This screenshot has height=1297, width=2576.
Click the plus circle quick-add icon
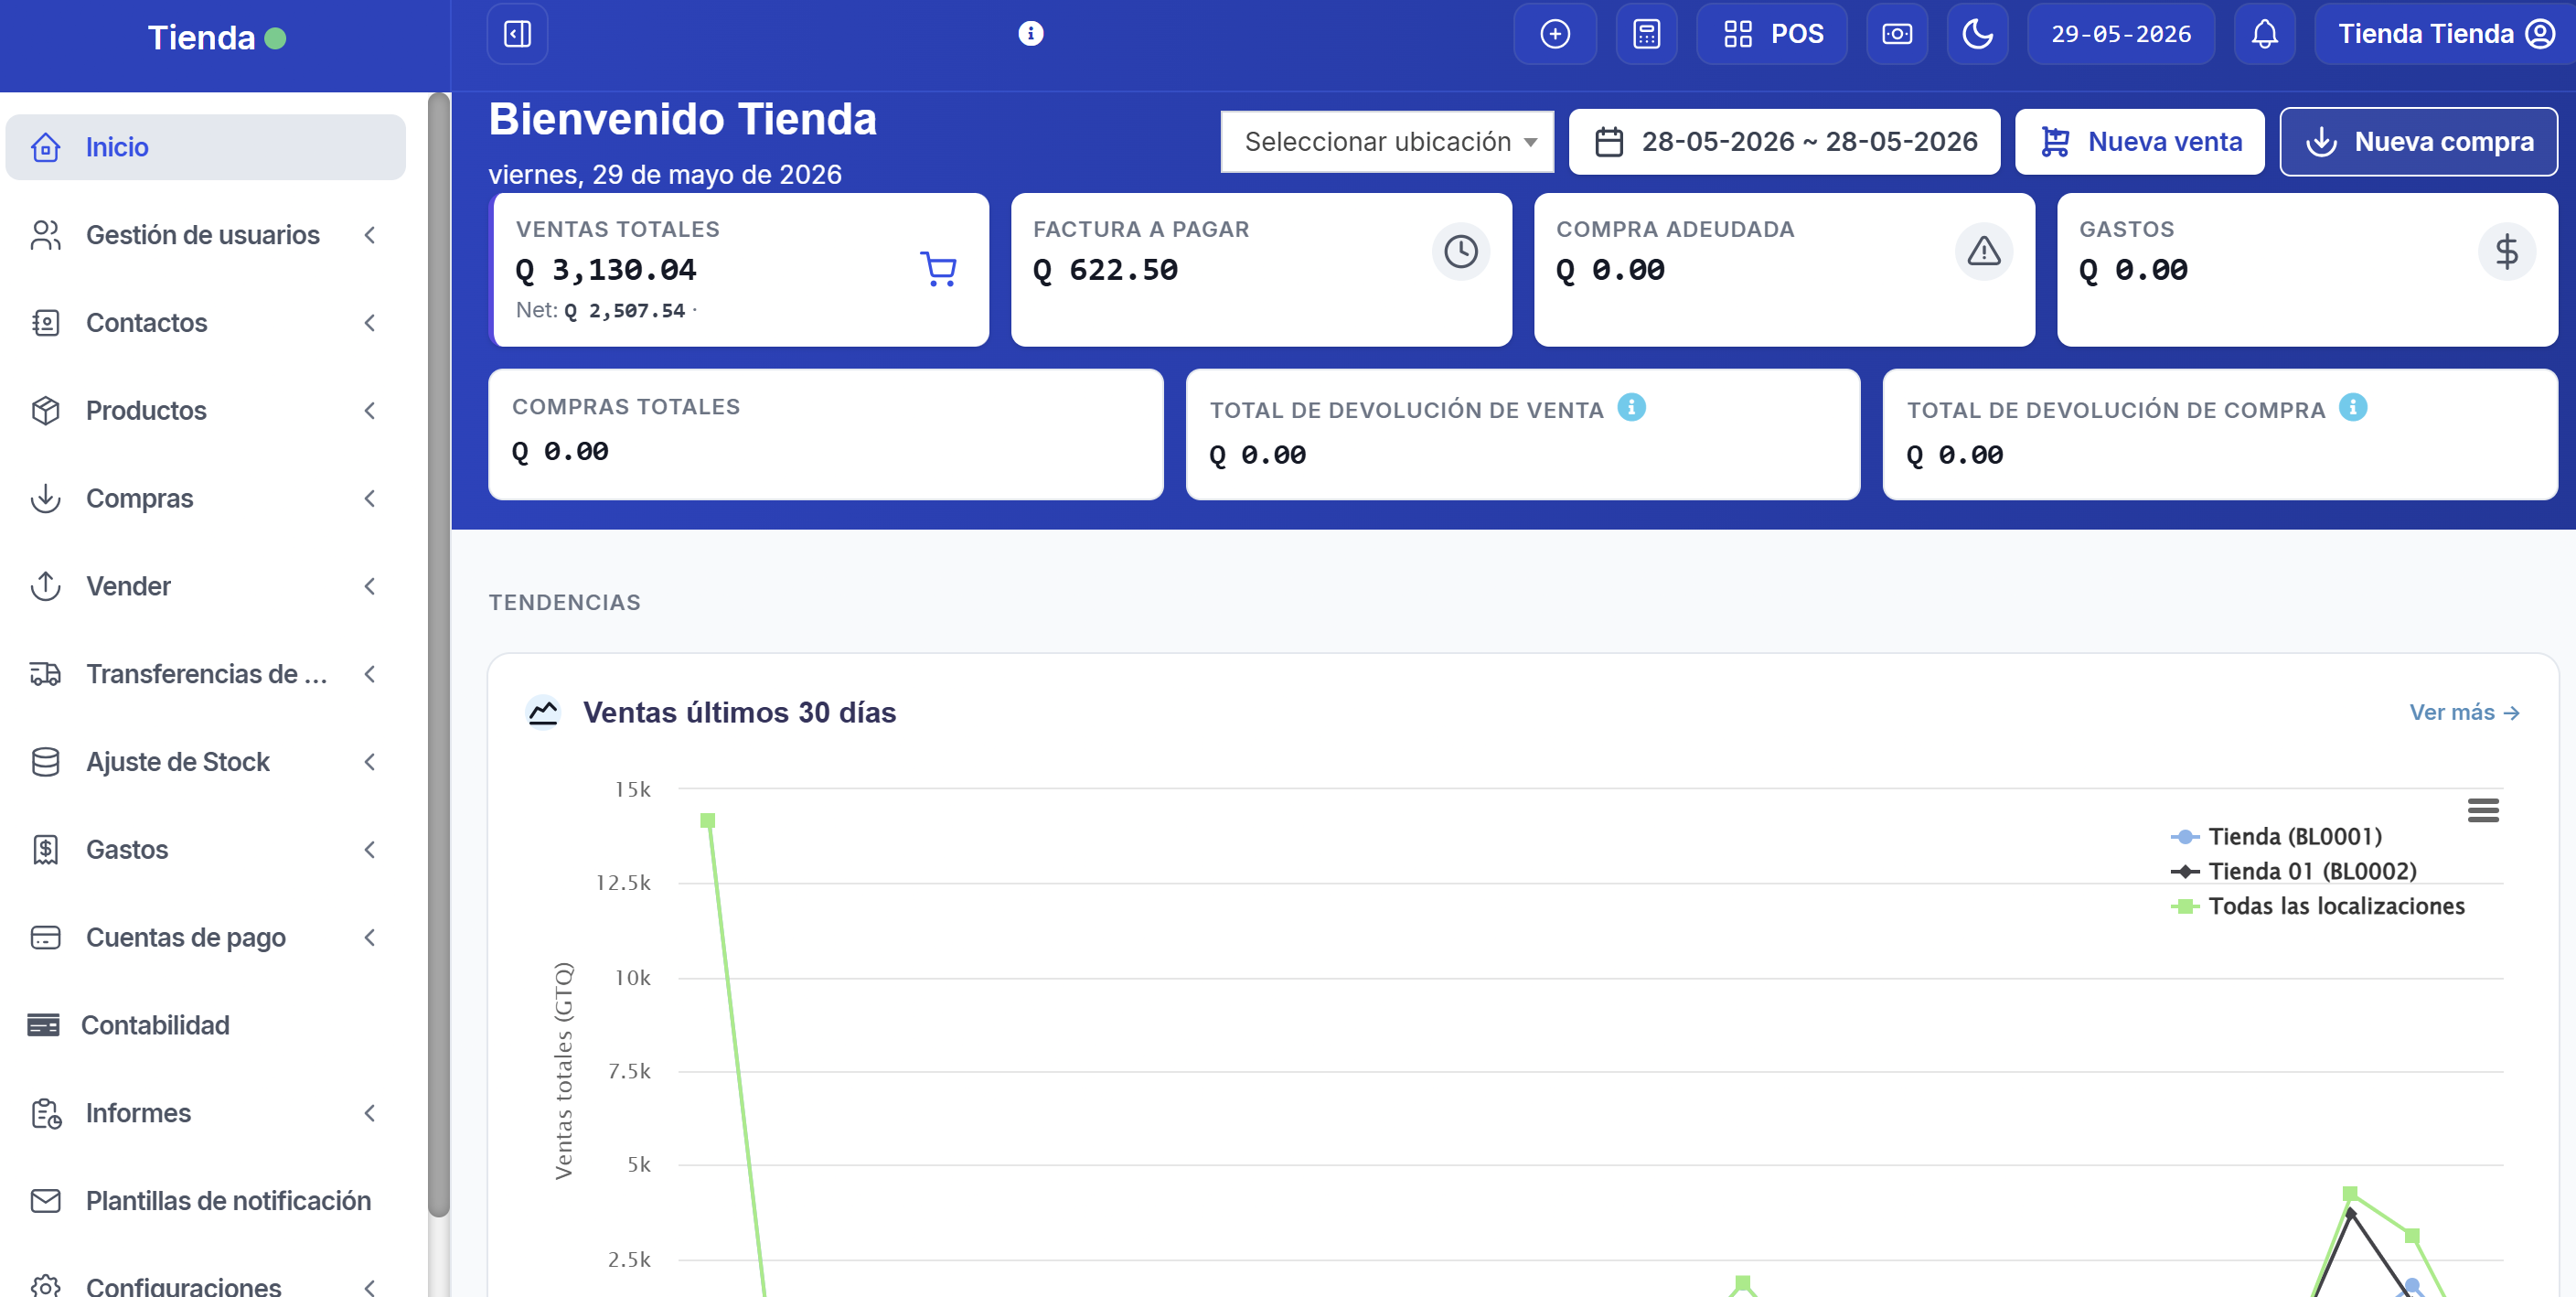[1555, 34]
